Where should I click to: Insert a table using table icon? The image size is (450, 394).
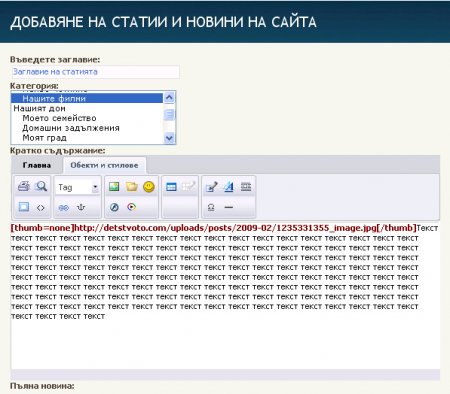pyautogui.click(x=171, y=187)
